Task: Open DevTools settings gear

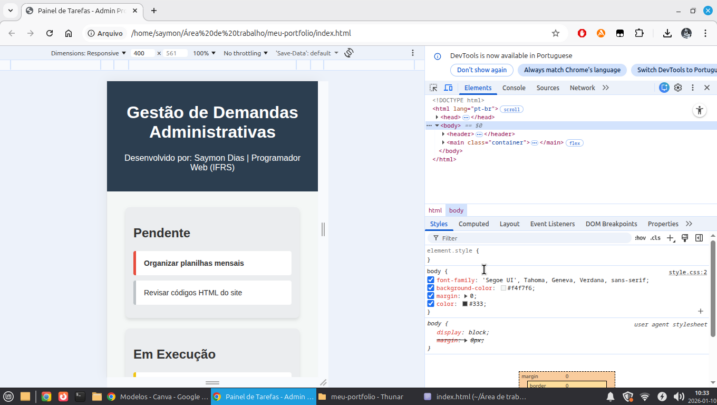Action: [677, 88]
